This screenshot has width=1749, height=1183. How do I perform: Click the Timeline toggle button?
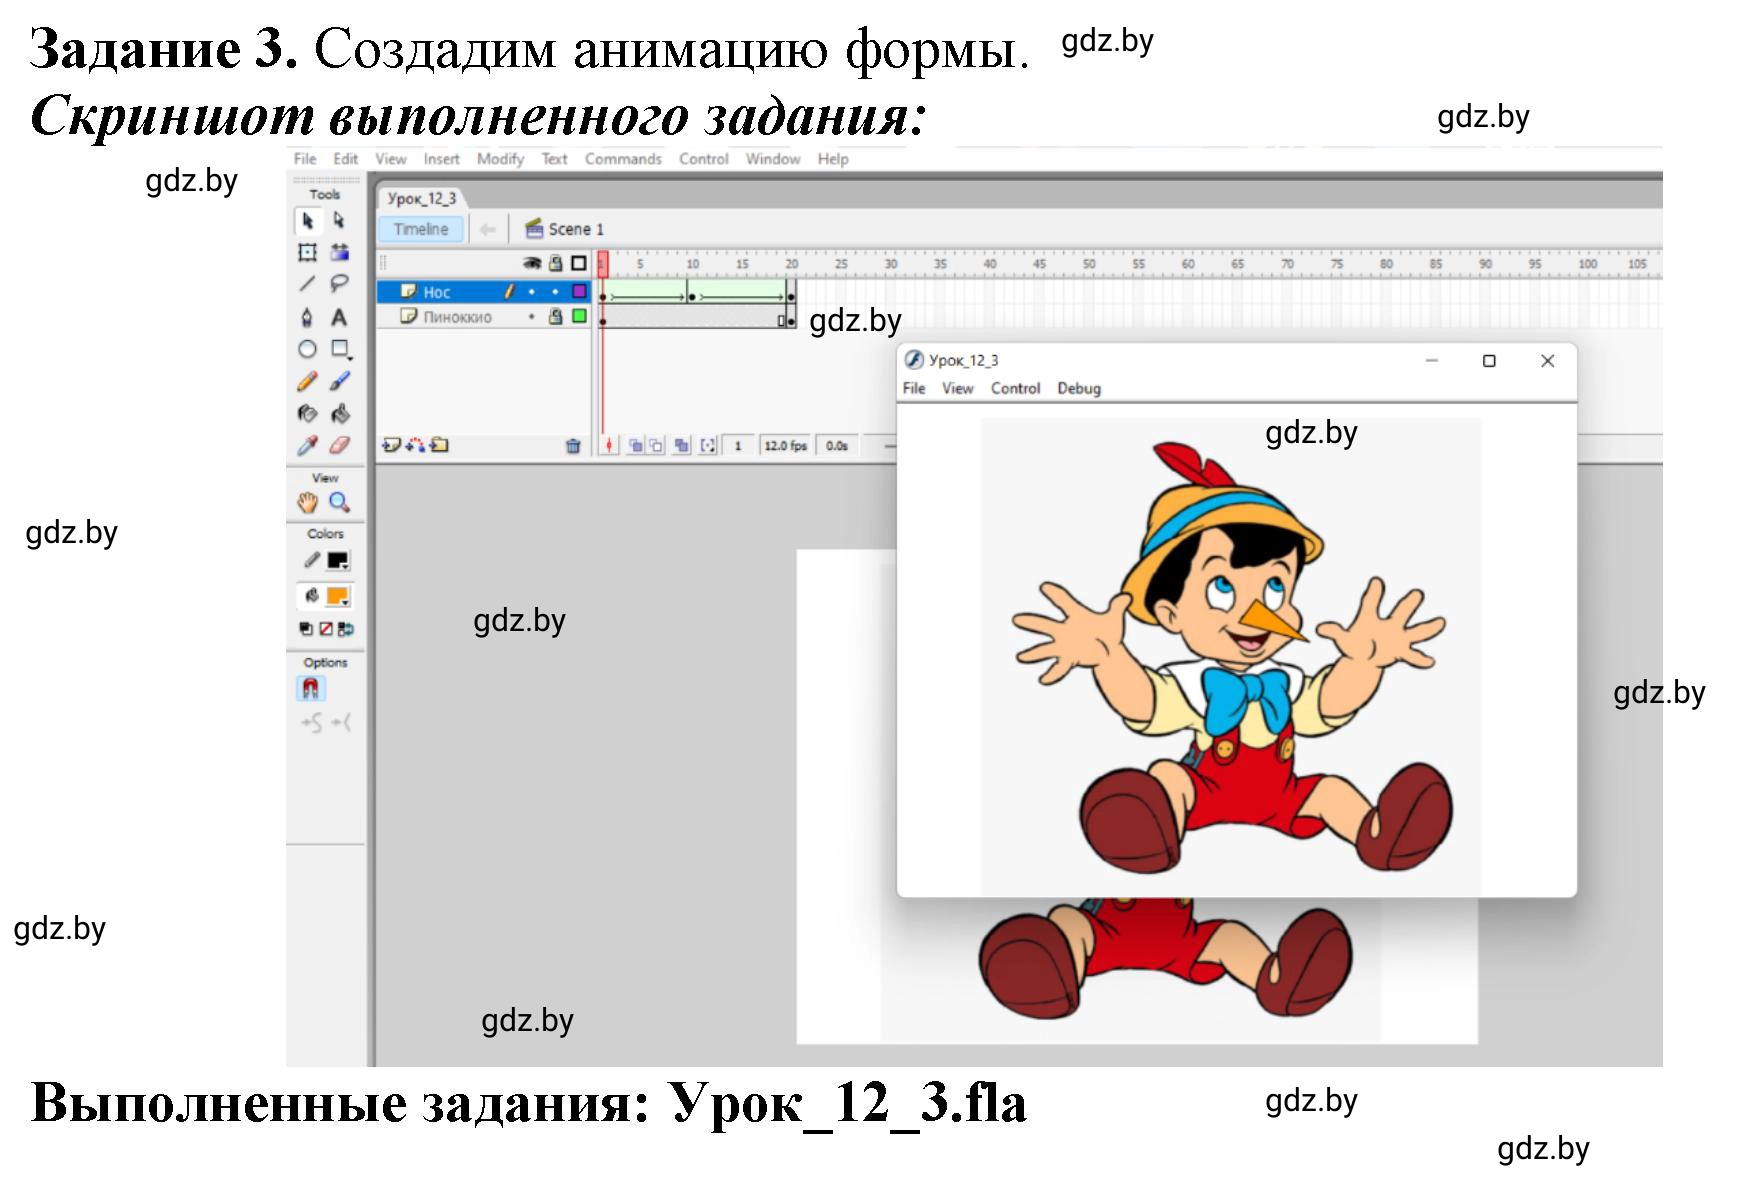click(x=421, y=229)
